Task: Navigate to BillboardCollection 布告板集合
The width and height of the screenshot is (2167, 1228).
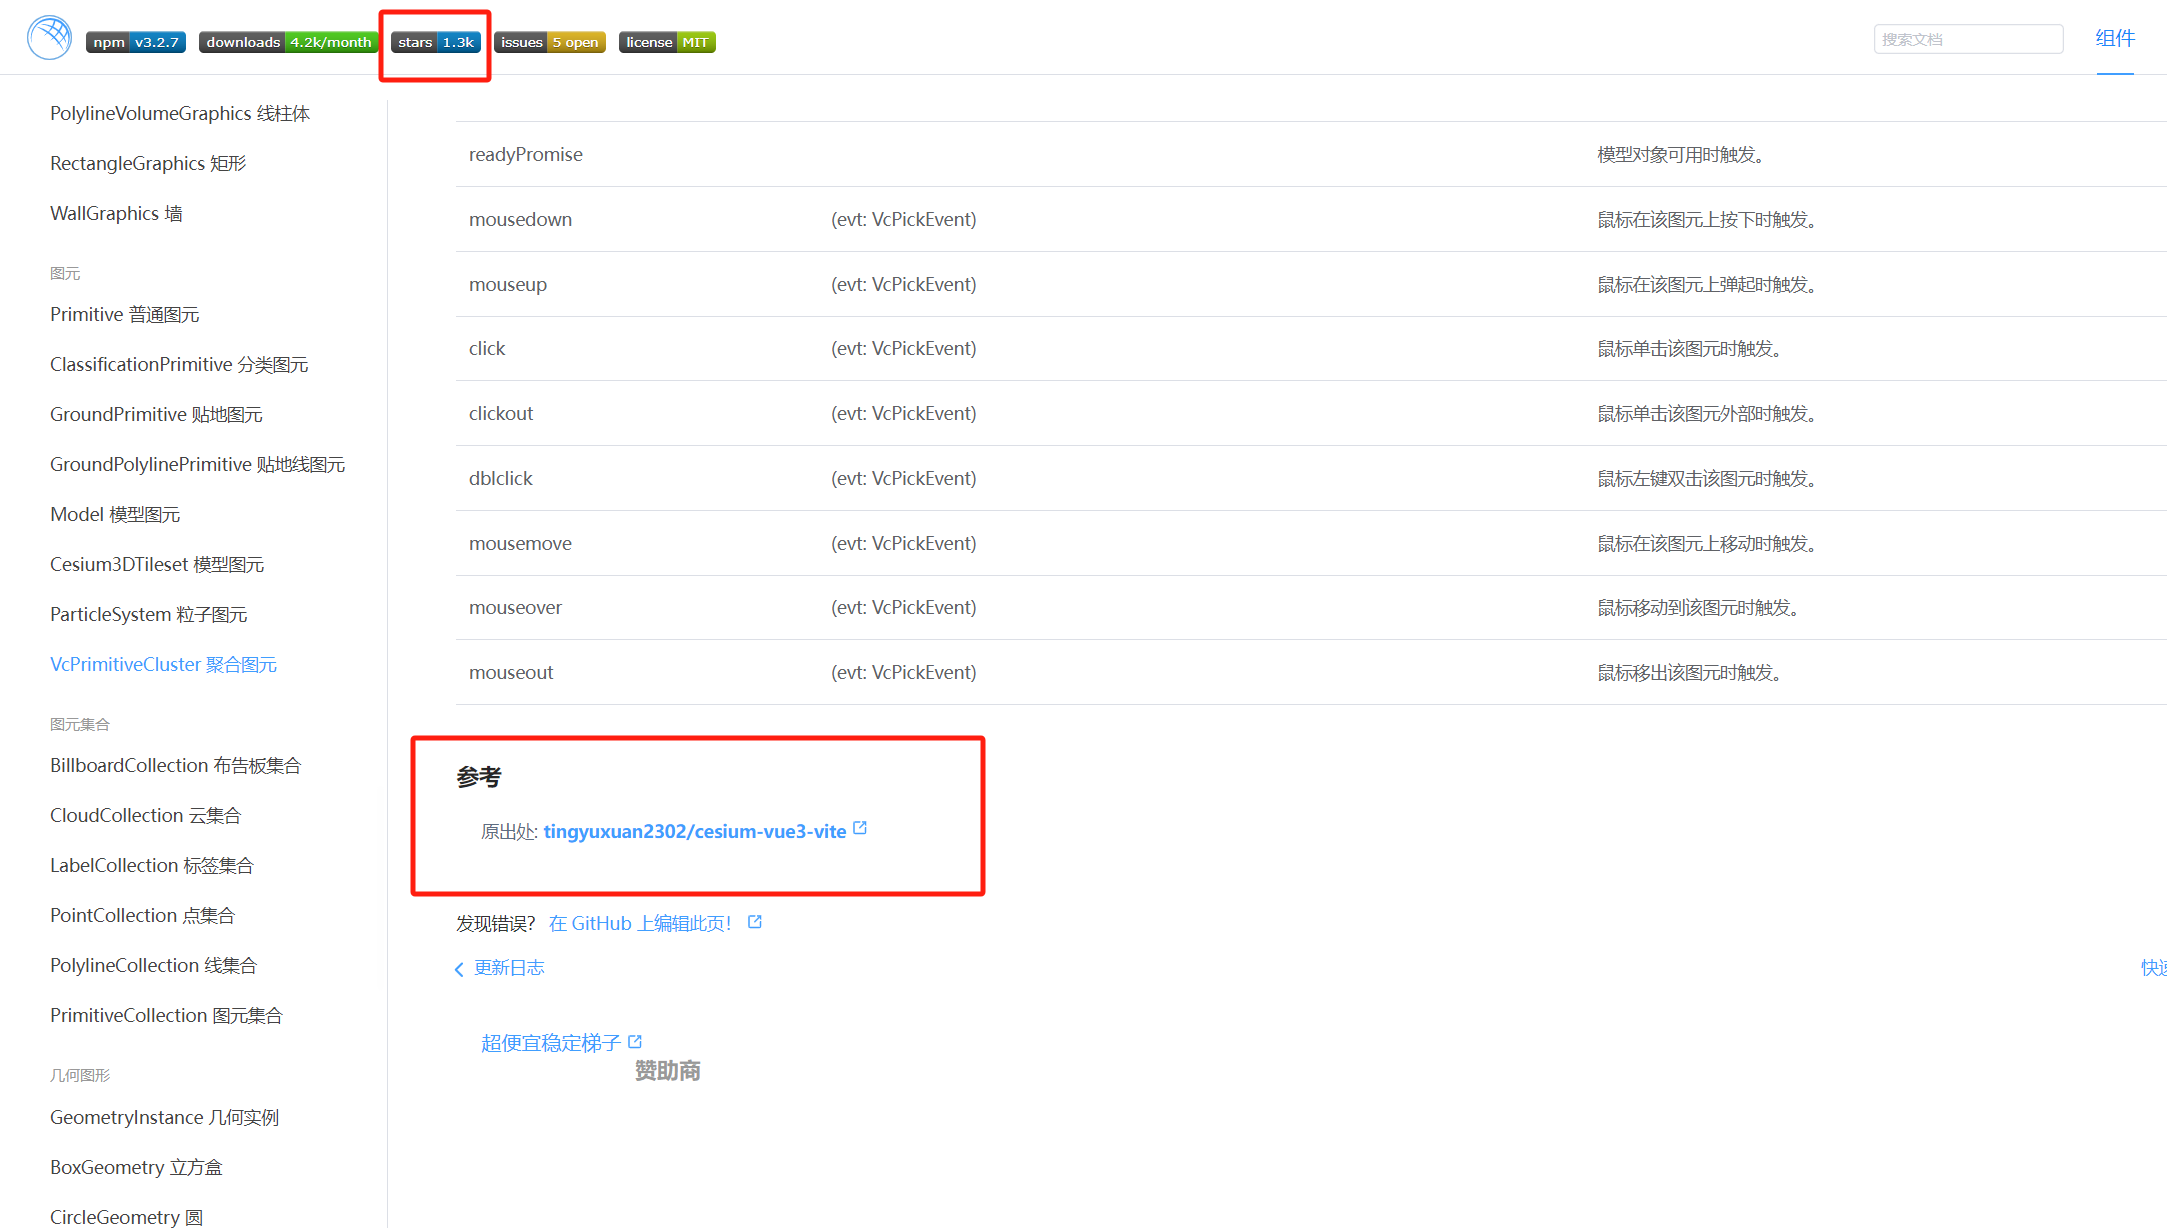Action: (175, 765)
